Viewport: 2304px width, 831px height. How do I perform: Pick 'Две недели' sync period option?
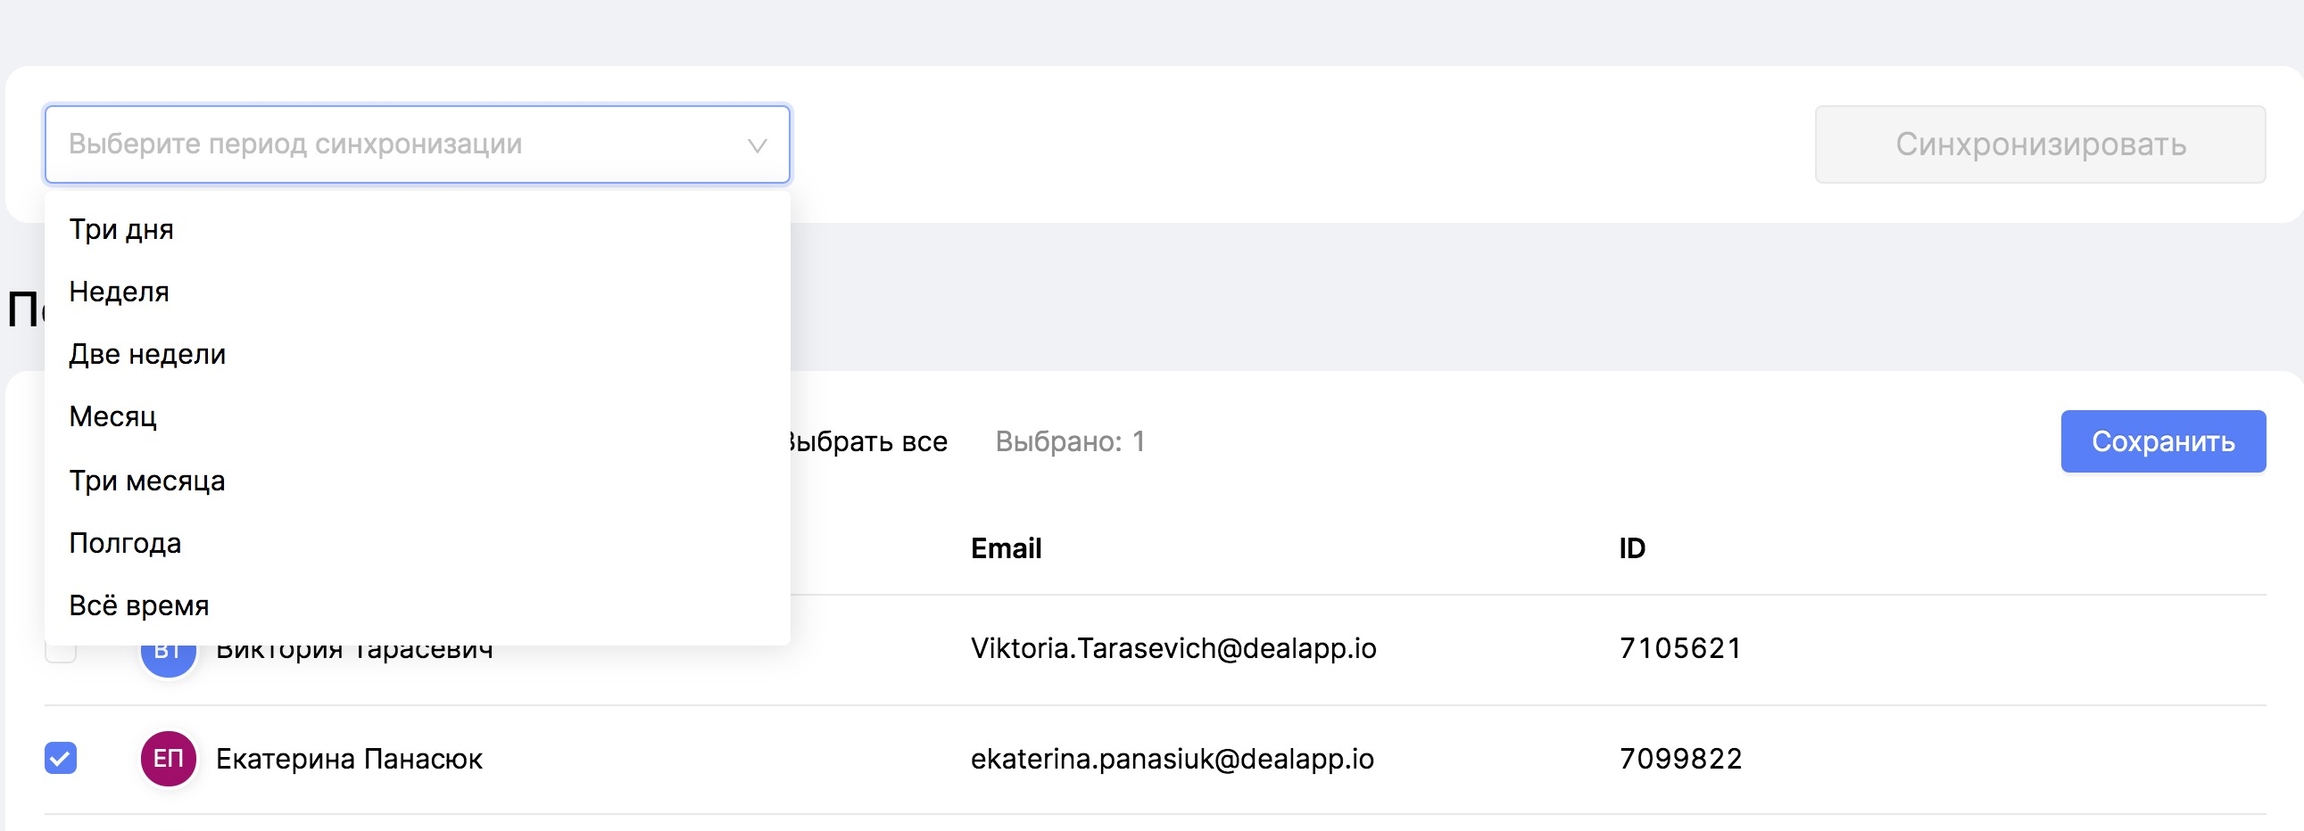pos(147,354)
